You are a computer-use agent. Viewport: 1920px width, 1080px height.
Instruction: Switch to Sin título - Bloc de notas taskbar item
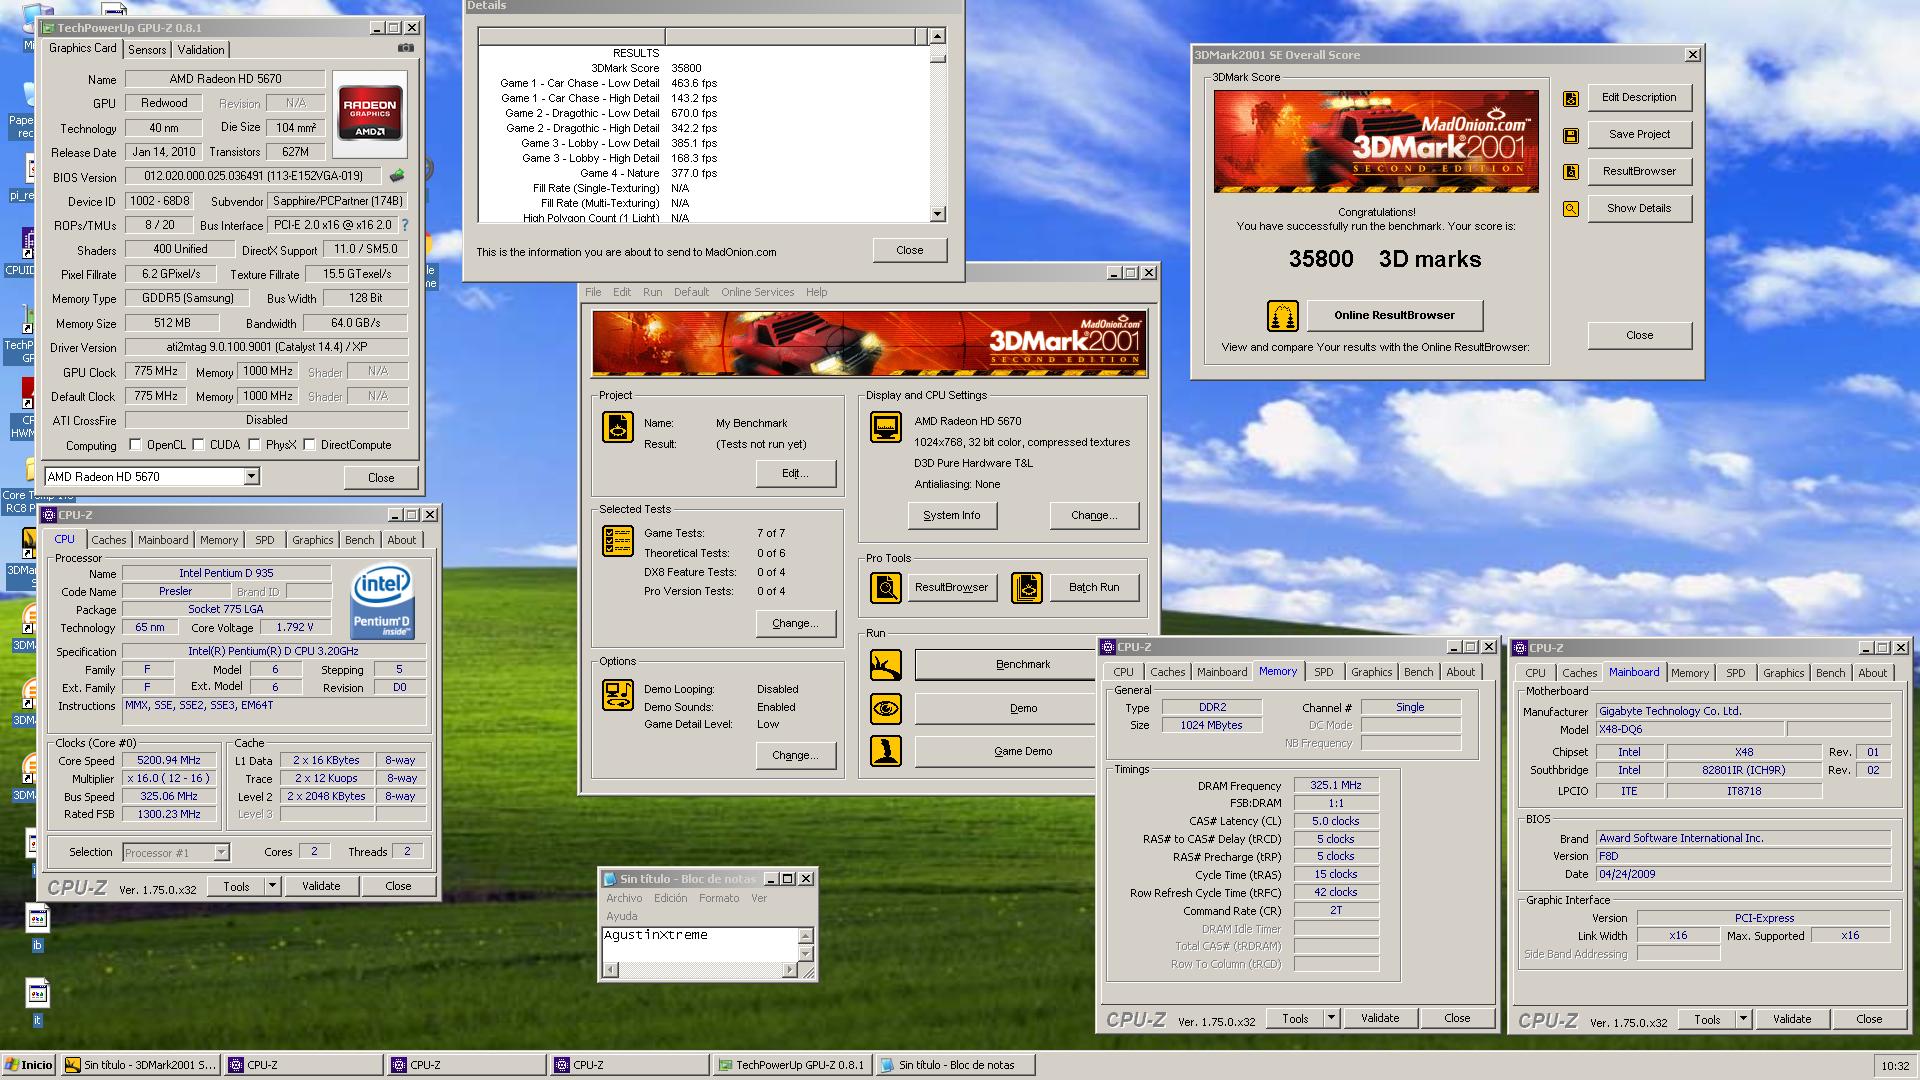[956, 1065]
